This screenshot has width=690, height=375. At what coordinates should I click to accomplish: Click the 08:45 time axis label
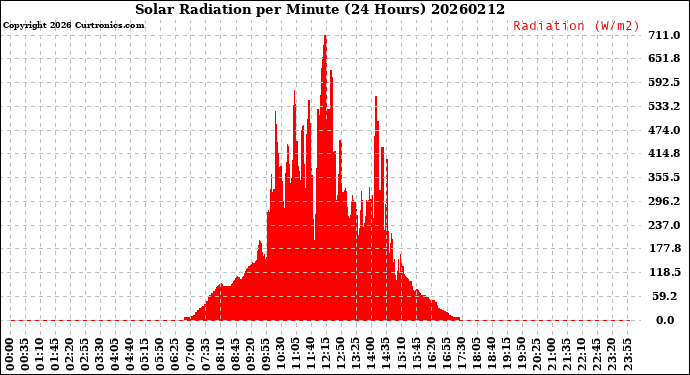tap(235, 355)
